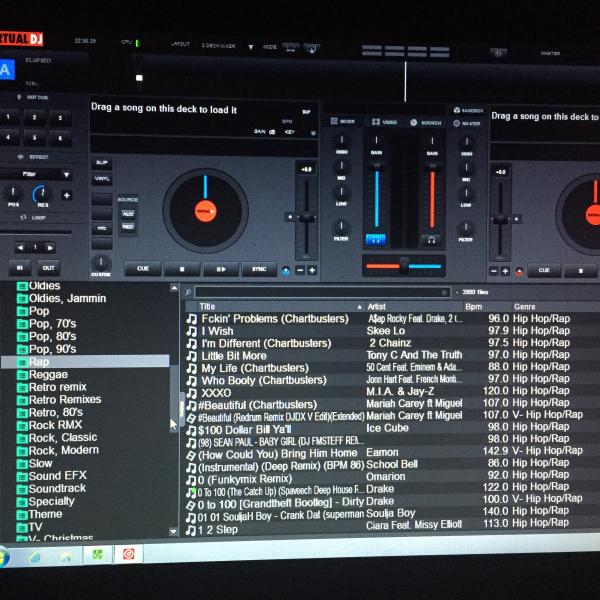Screen dimensions: 600x600
Task: Click the left deck CUE button
Action: point(143,269)
